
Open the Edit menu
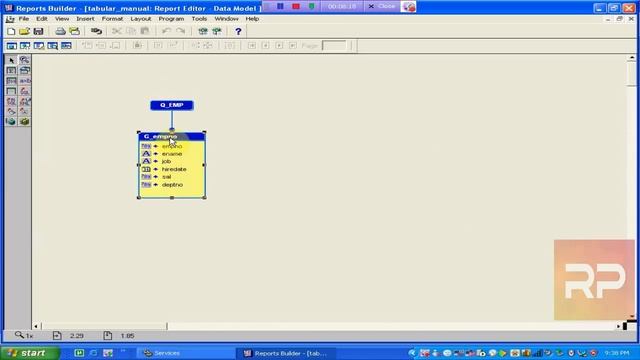point(42,19)
